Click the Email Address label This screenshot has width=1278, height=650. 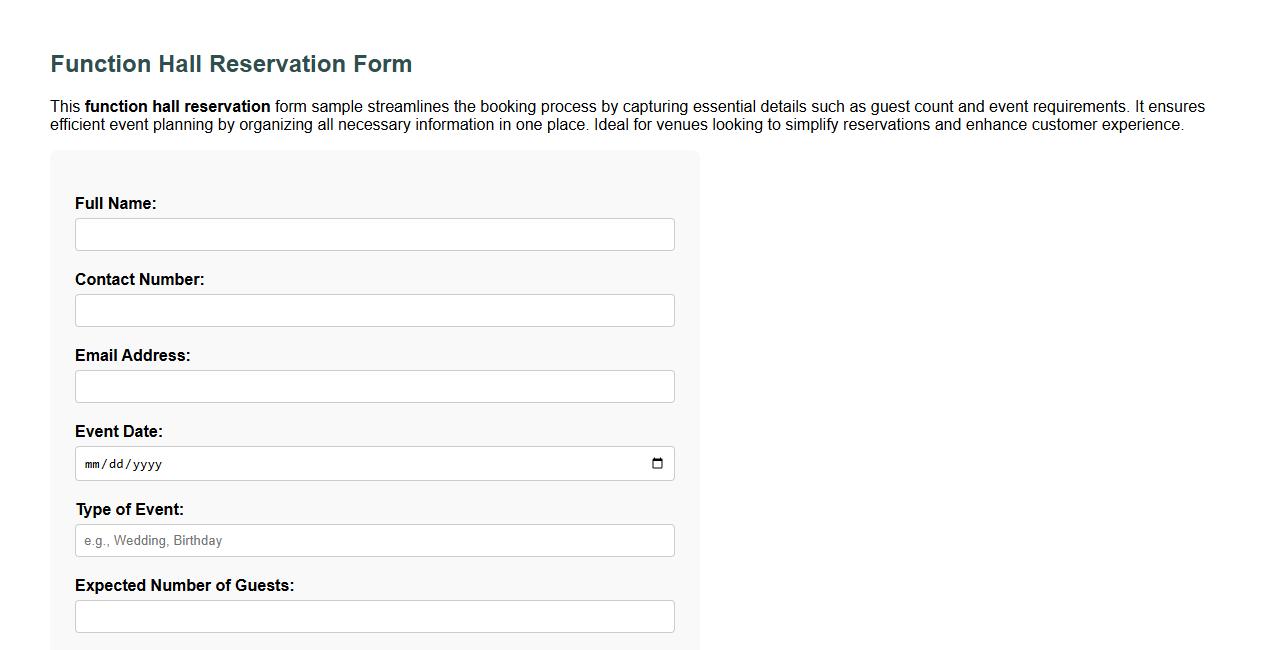pos(132,355)
